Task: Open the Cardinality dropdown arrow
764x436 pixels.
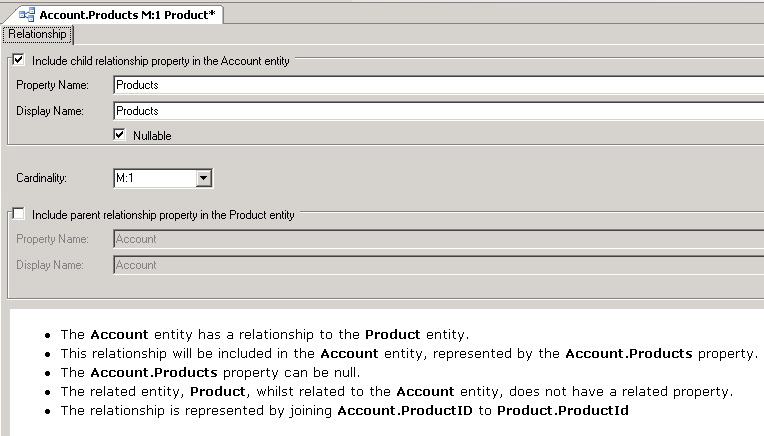Action: [204, 178]
